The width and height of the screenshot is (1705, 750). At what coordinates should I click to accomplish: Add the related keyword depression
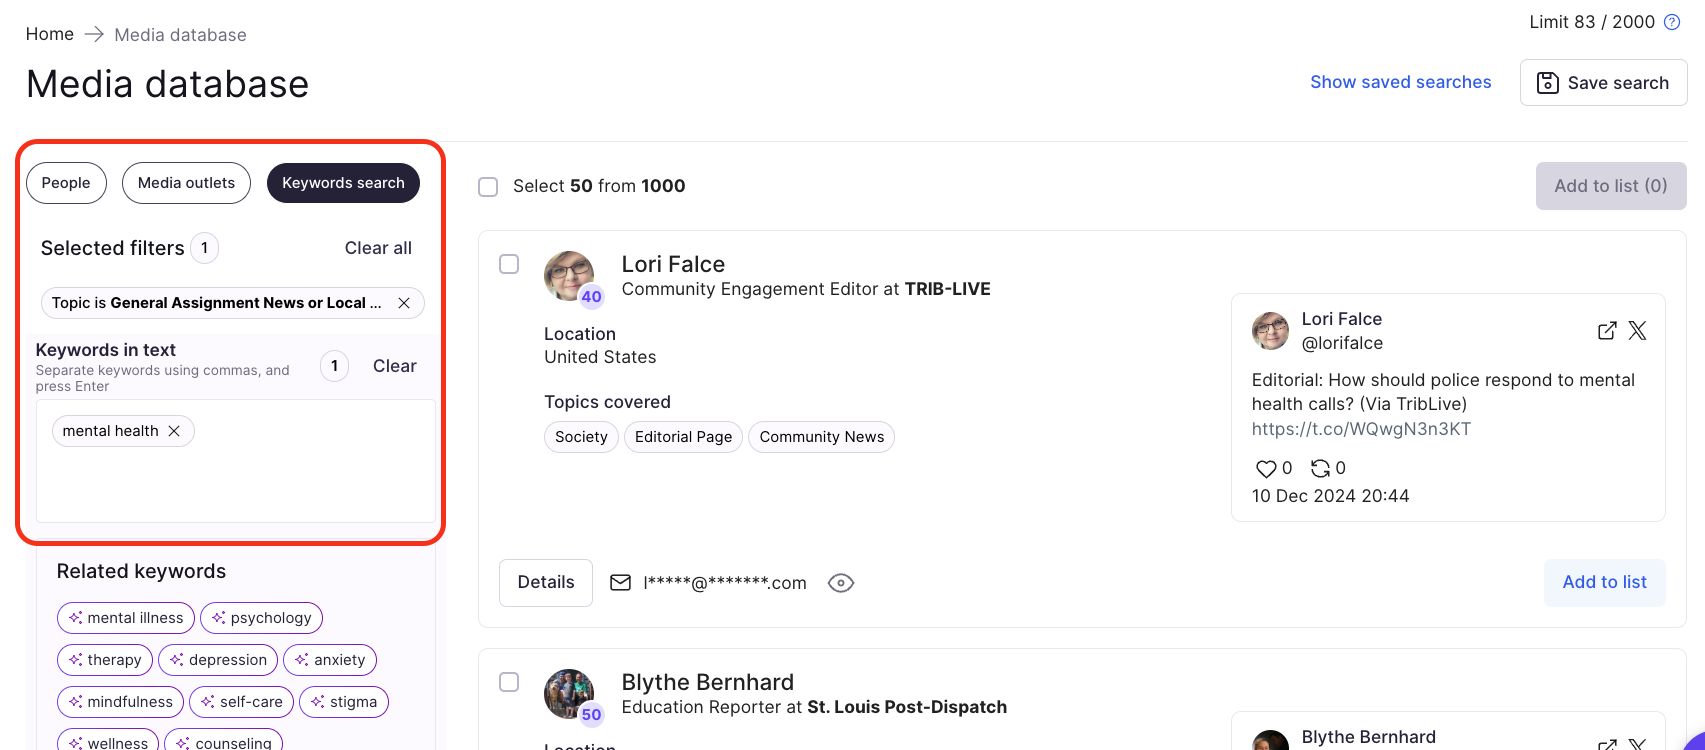[x=218, y=660]
